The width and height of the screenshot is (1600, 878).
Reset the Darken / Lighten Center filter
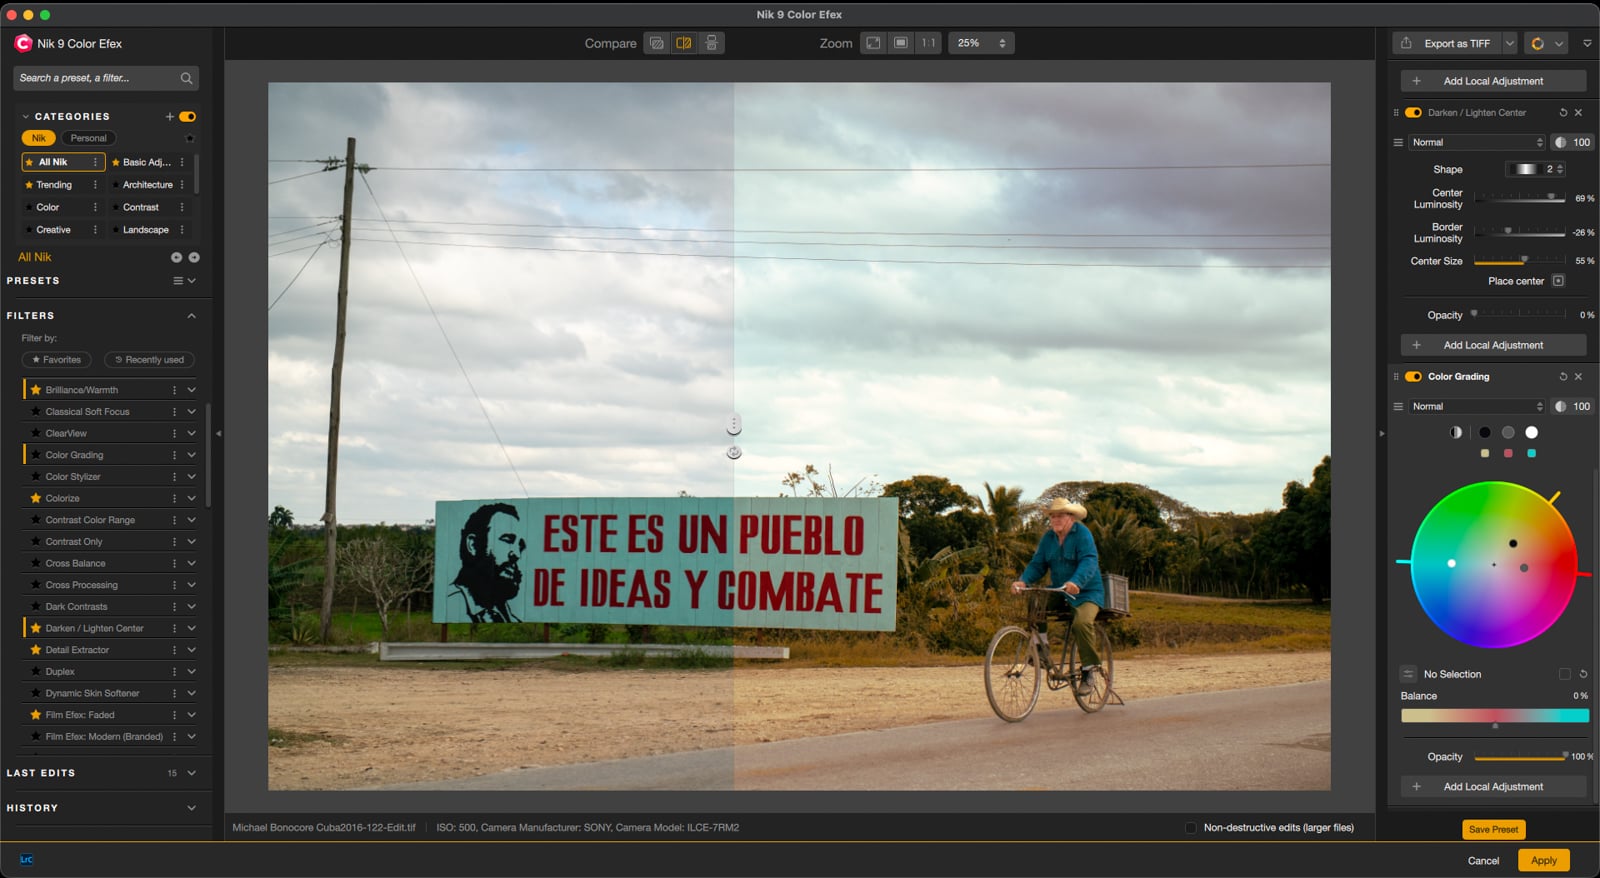point(1563,113)
